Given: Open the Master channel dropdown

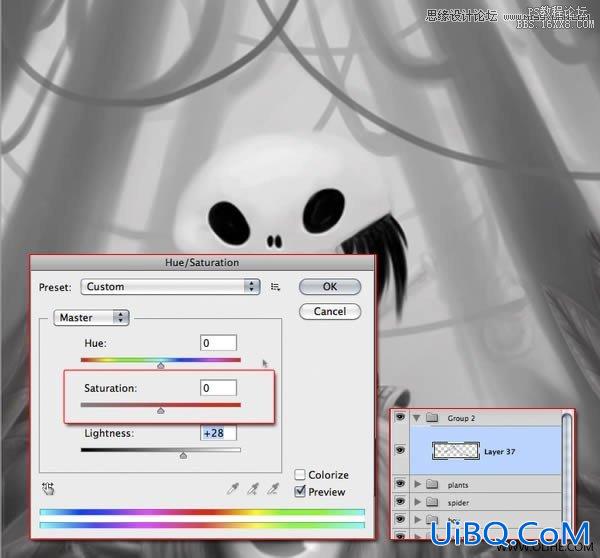Looking at the screenshot, I should click(x=91, y=318).
